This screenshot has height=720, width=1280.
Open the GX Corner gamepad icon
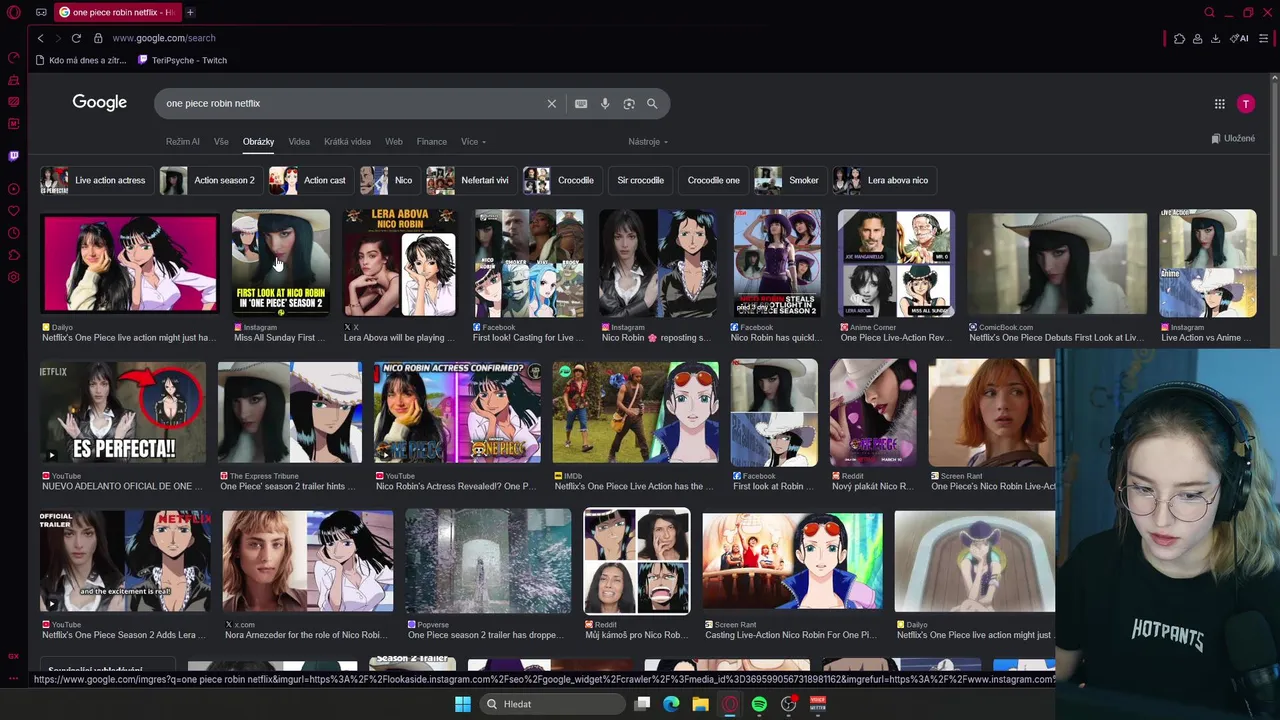41,13
